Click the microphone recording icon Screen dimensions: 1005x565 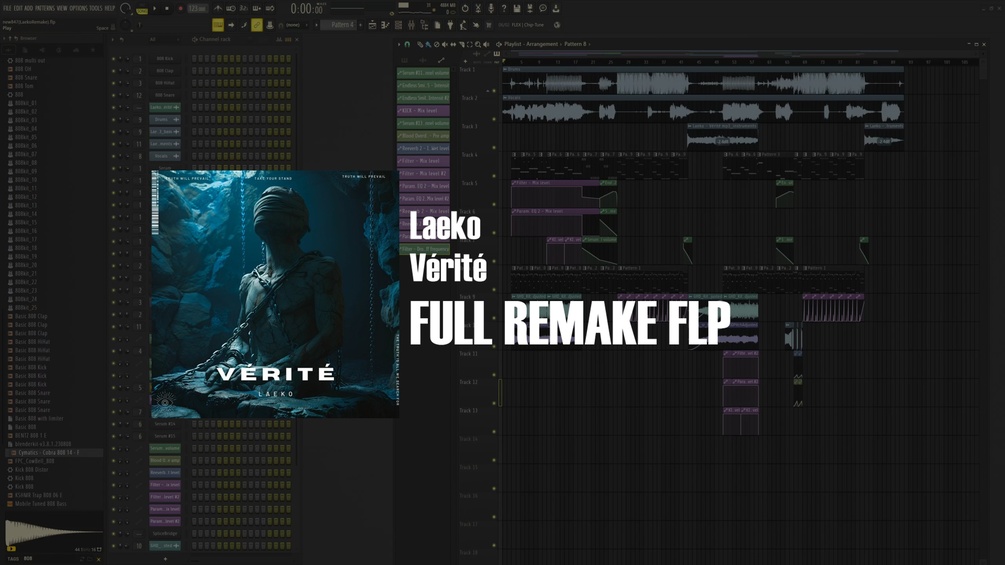point(491,8)
